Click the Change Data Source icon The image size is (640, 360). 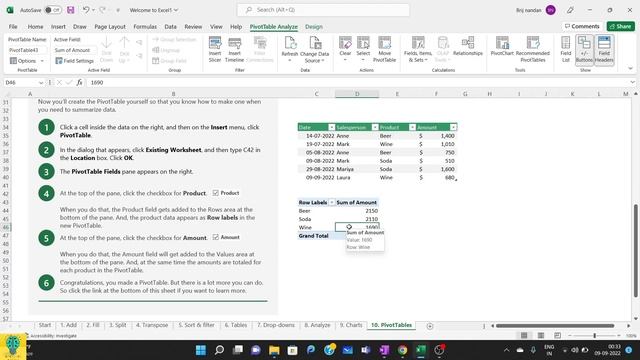point(315,43)
